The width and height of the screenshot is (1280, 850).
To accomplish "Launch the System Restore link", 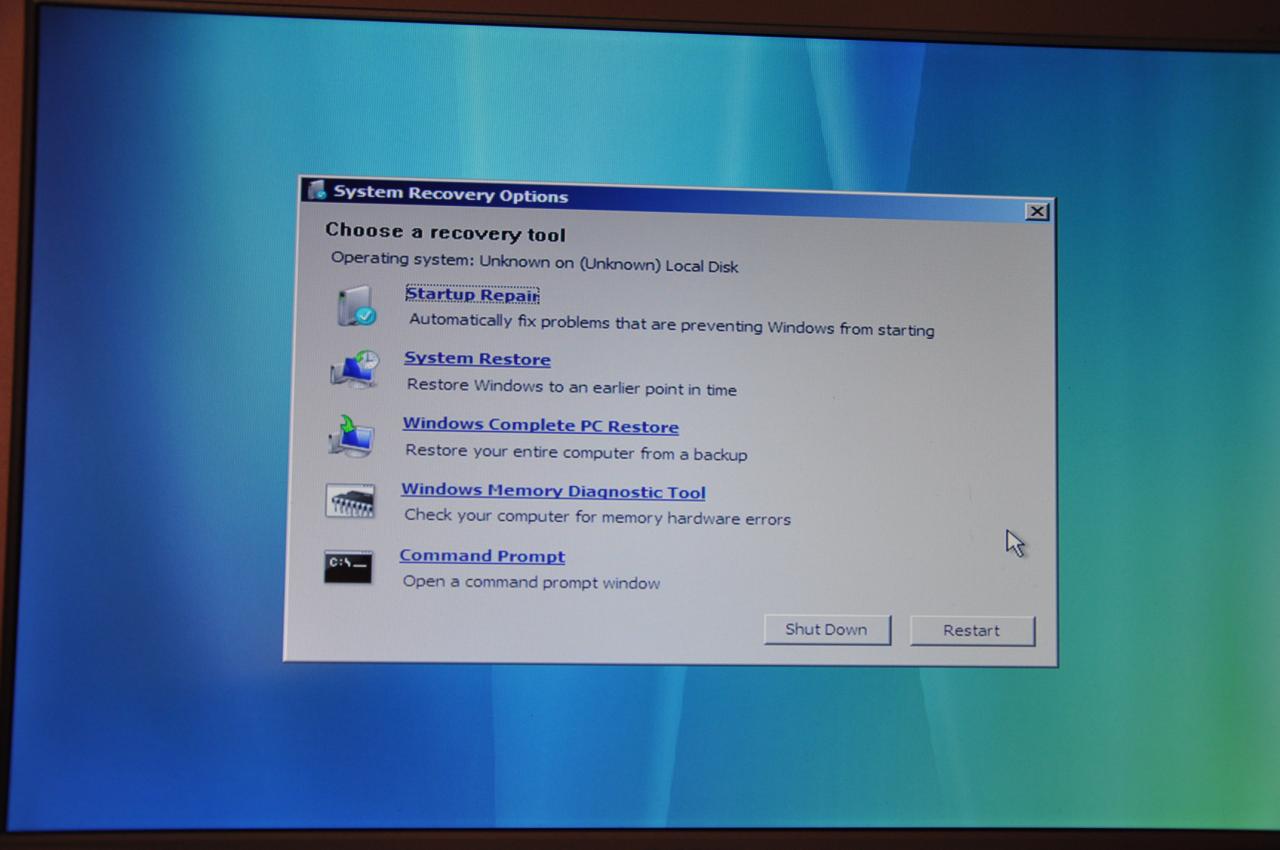I will (x=477, y=359).
